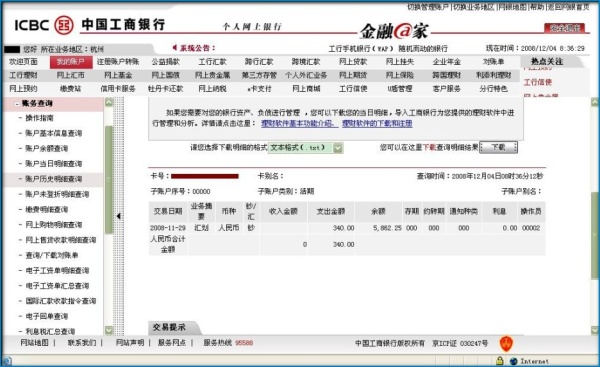Click the main page scrollbar down arrow

[x=595, y=330]
